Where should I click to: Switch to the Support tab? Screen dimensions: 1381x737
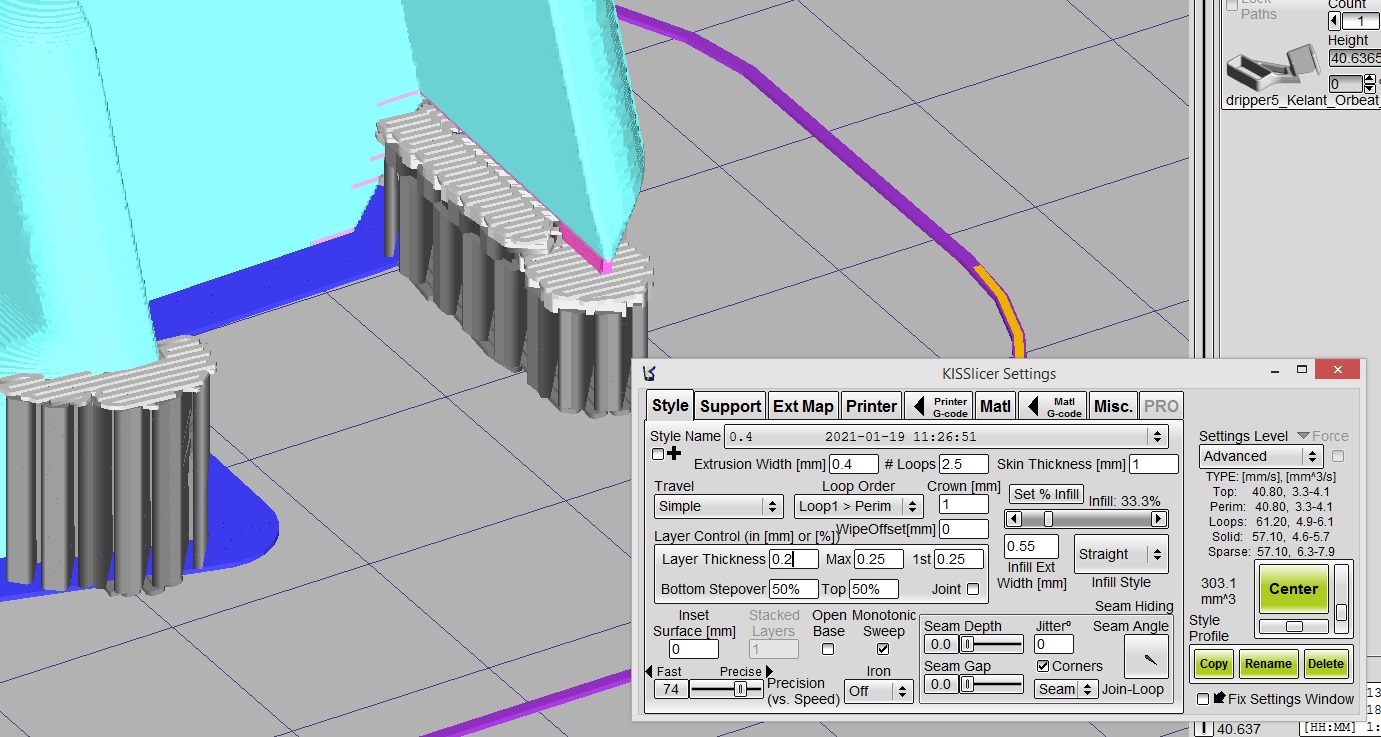[x=730, y=406]
